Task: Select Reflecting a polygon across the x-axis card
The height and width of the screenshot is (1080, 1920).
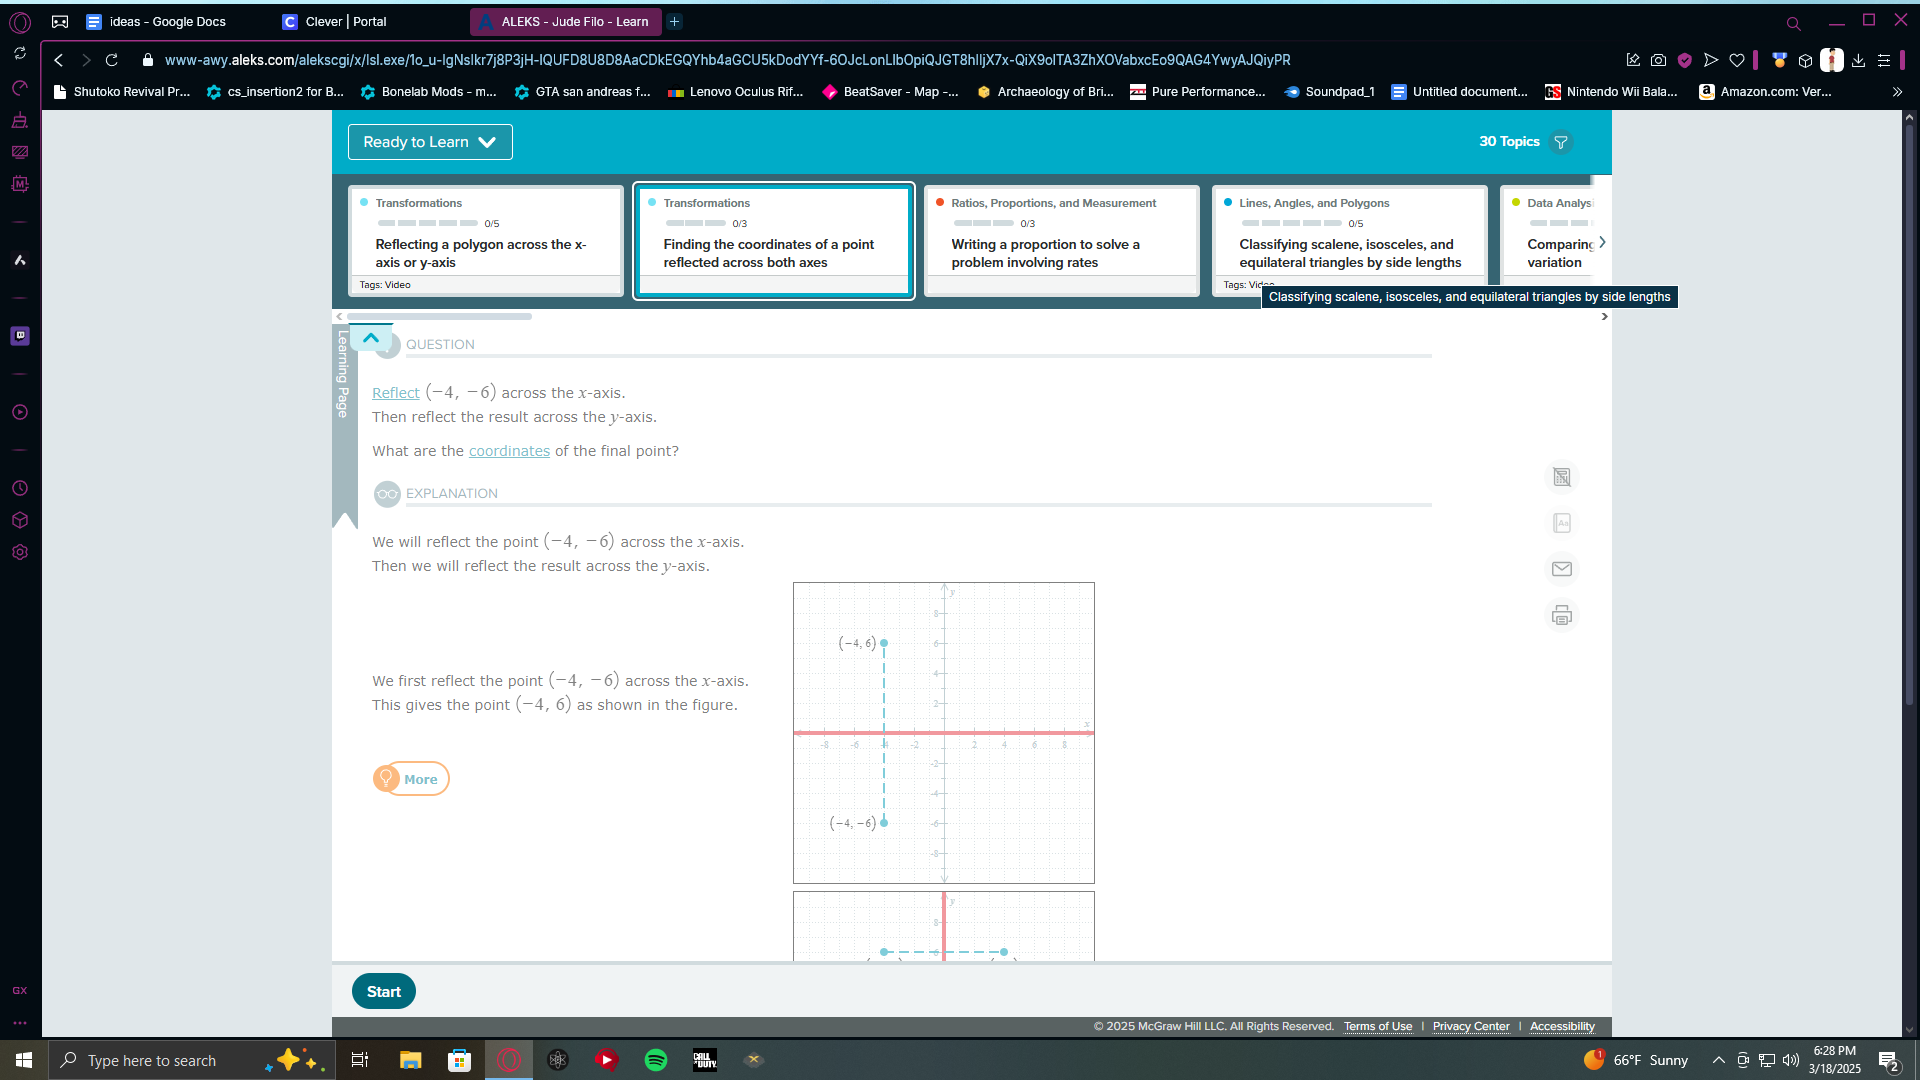Action: 486,241
